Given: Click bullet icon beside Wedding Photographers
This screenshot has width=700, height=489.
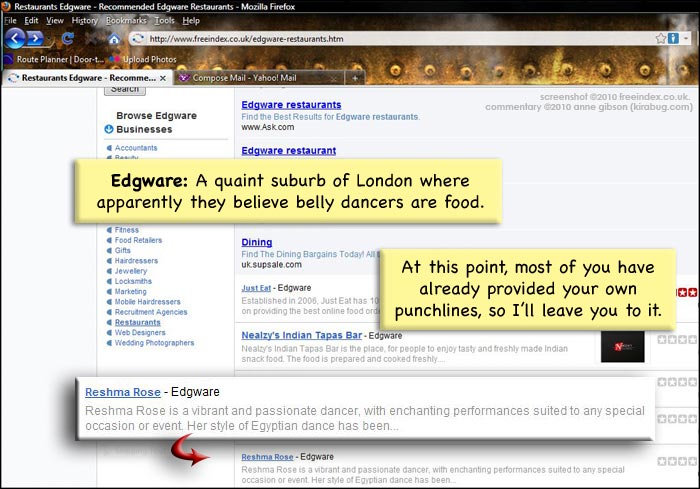Looking at the screenshot, I should tap(109, 343).
